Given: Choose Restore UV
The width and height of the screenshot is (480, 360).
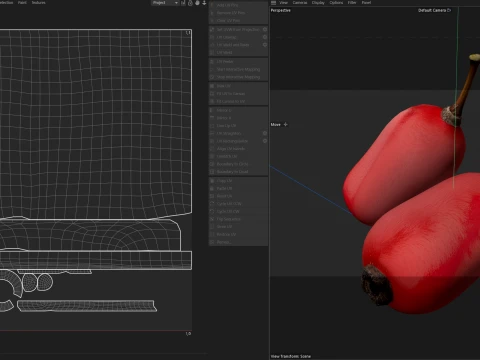Looking at the screenshot, I should pyautogui.click(x=238, y=234).
